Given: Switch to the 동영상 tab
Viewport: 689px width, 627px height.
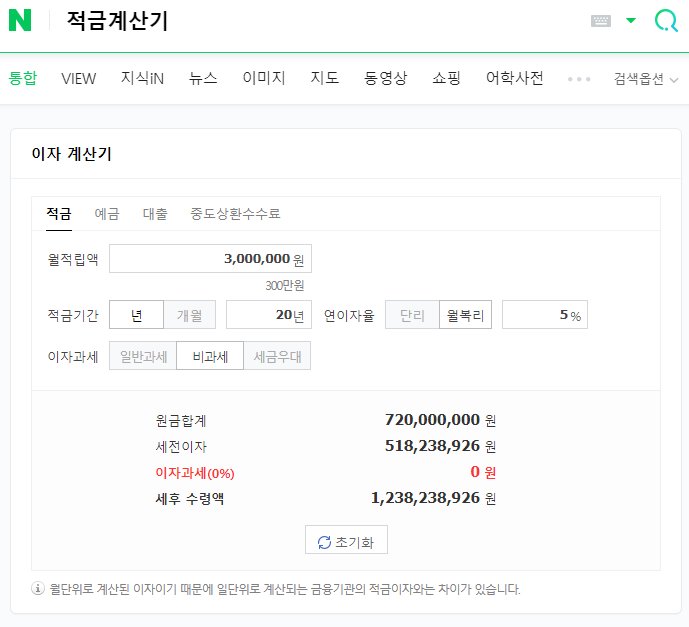Looking at the screenshot, I should [386, 78].
